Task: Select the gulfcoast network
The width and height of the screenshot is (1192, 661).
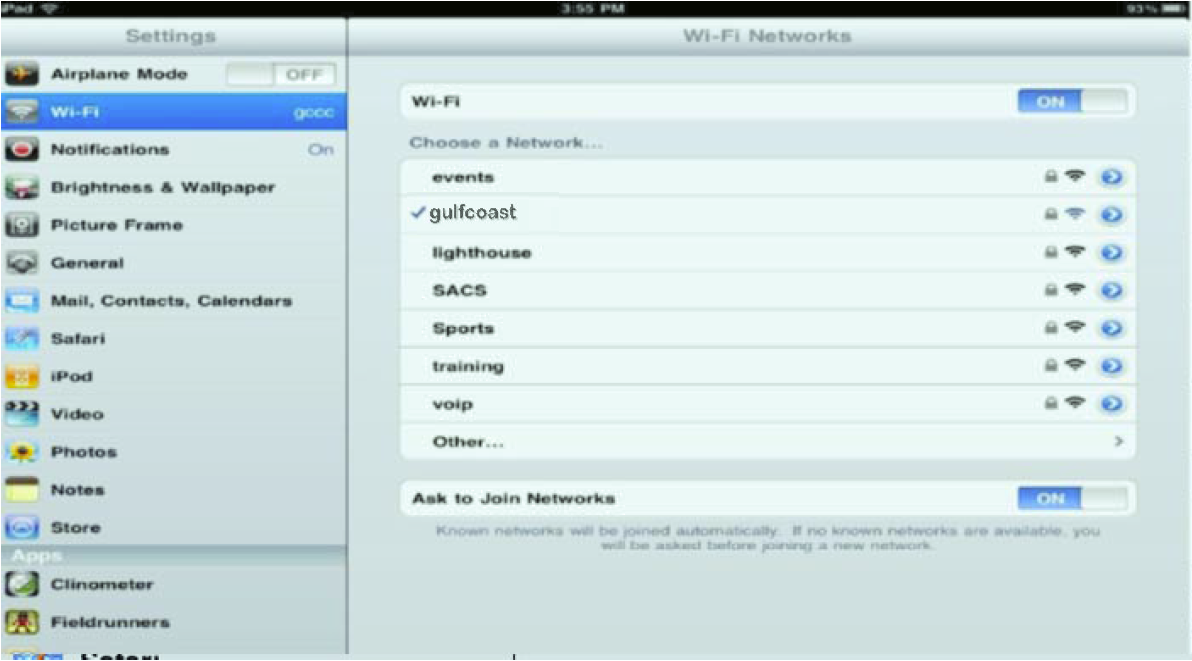Action: [768, 214]
